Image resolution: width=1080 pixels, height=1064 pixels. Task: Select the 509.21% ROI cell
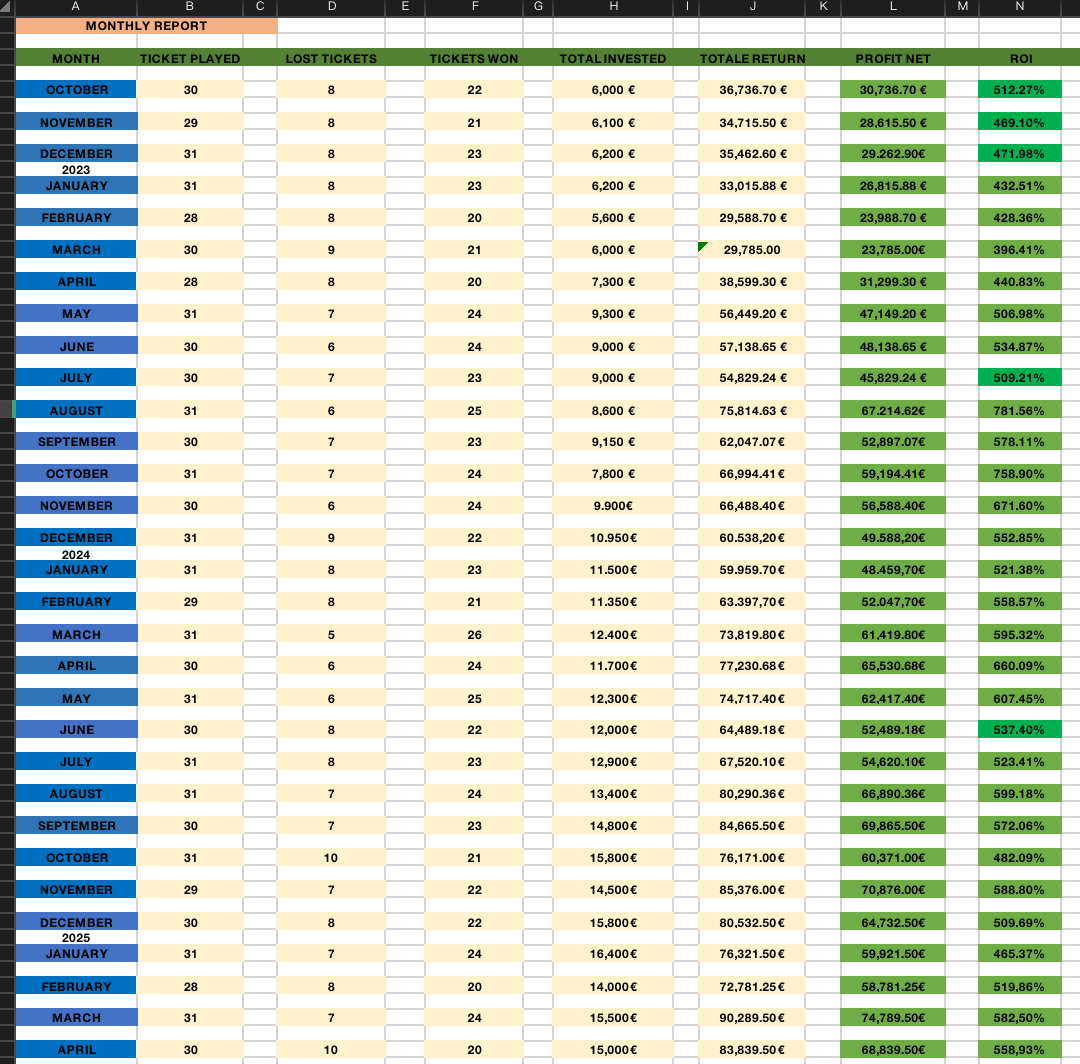(x=1019, y=377)
